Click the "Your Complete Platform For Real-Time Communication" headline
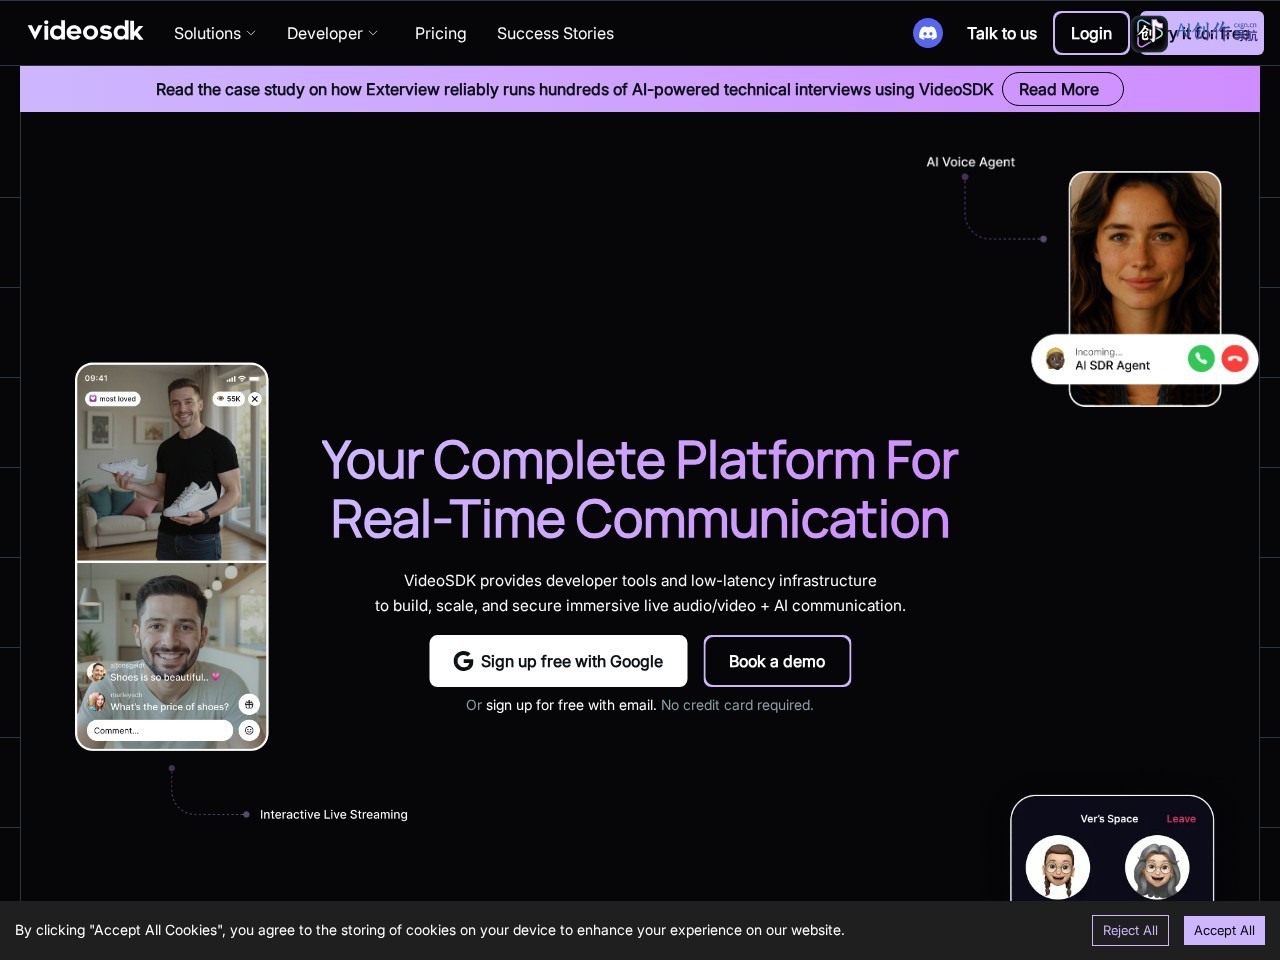This screenshot has width=1280, height=960. 640,490
